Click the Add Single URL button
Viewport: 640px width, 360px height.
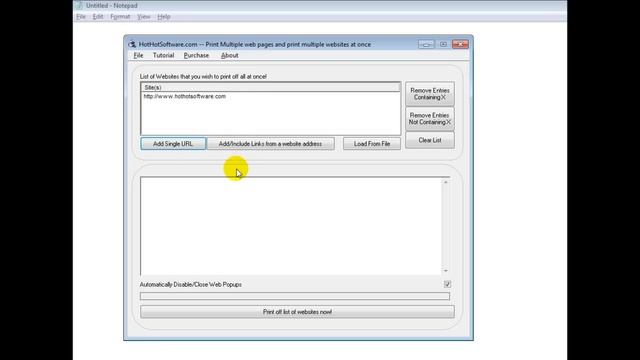click(173, 144)
